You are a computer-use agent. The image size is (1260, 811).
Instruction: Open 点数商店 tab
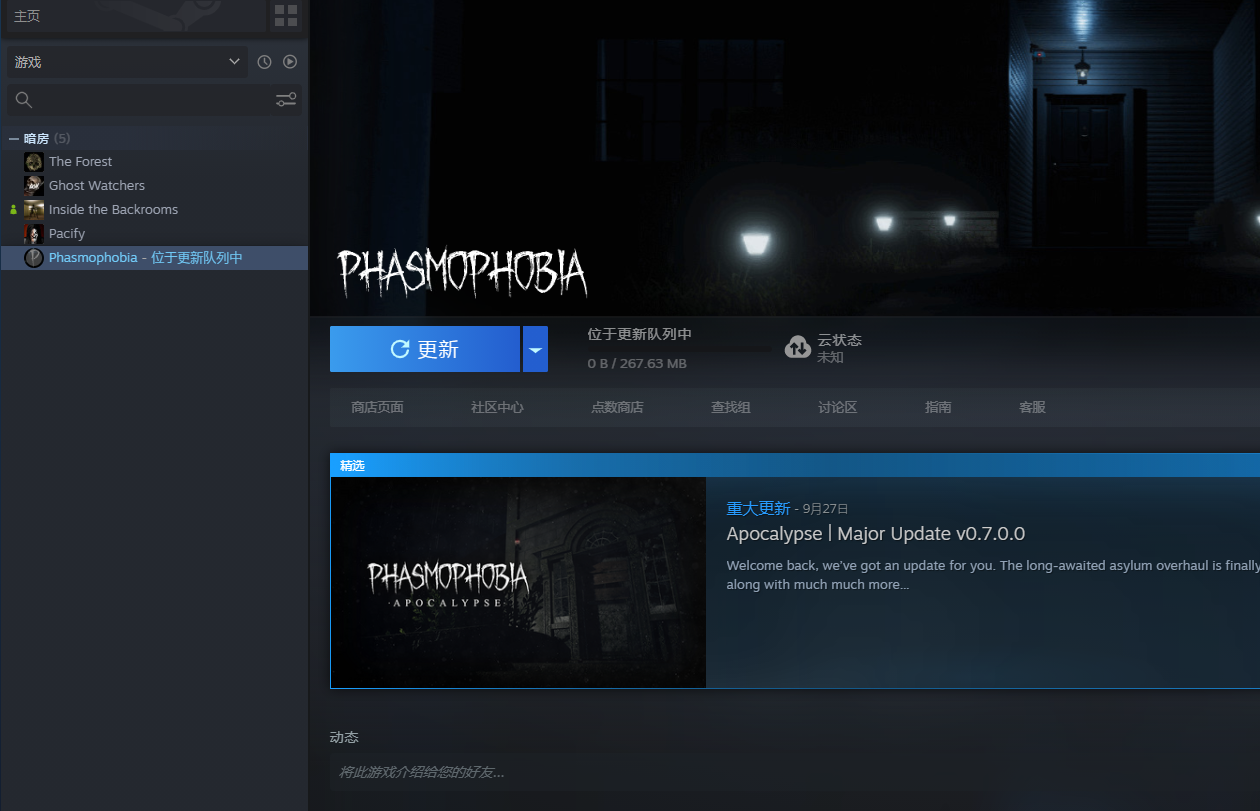(617, 407)
